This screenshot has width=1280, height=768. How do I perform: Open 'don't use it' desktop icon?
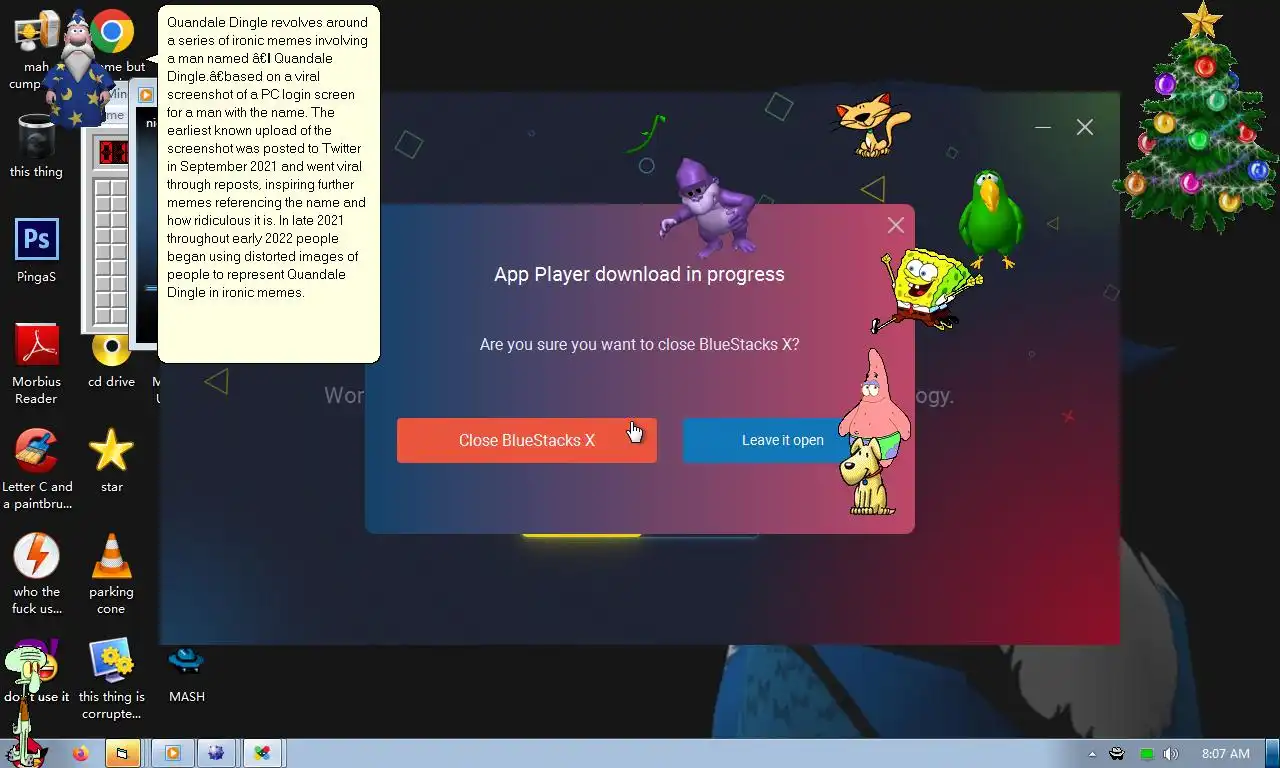tap(37, 671)
